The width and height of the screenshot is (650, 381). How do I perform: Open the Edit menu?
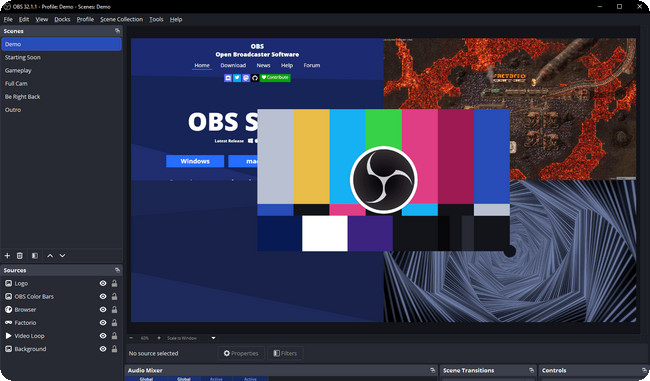click(24, 19)
